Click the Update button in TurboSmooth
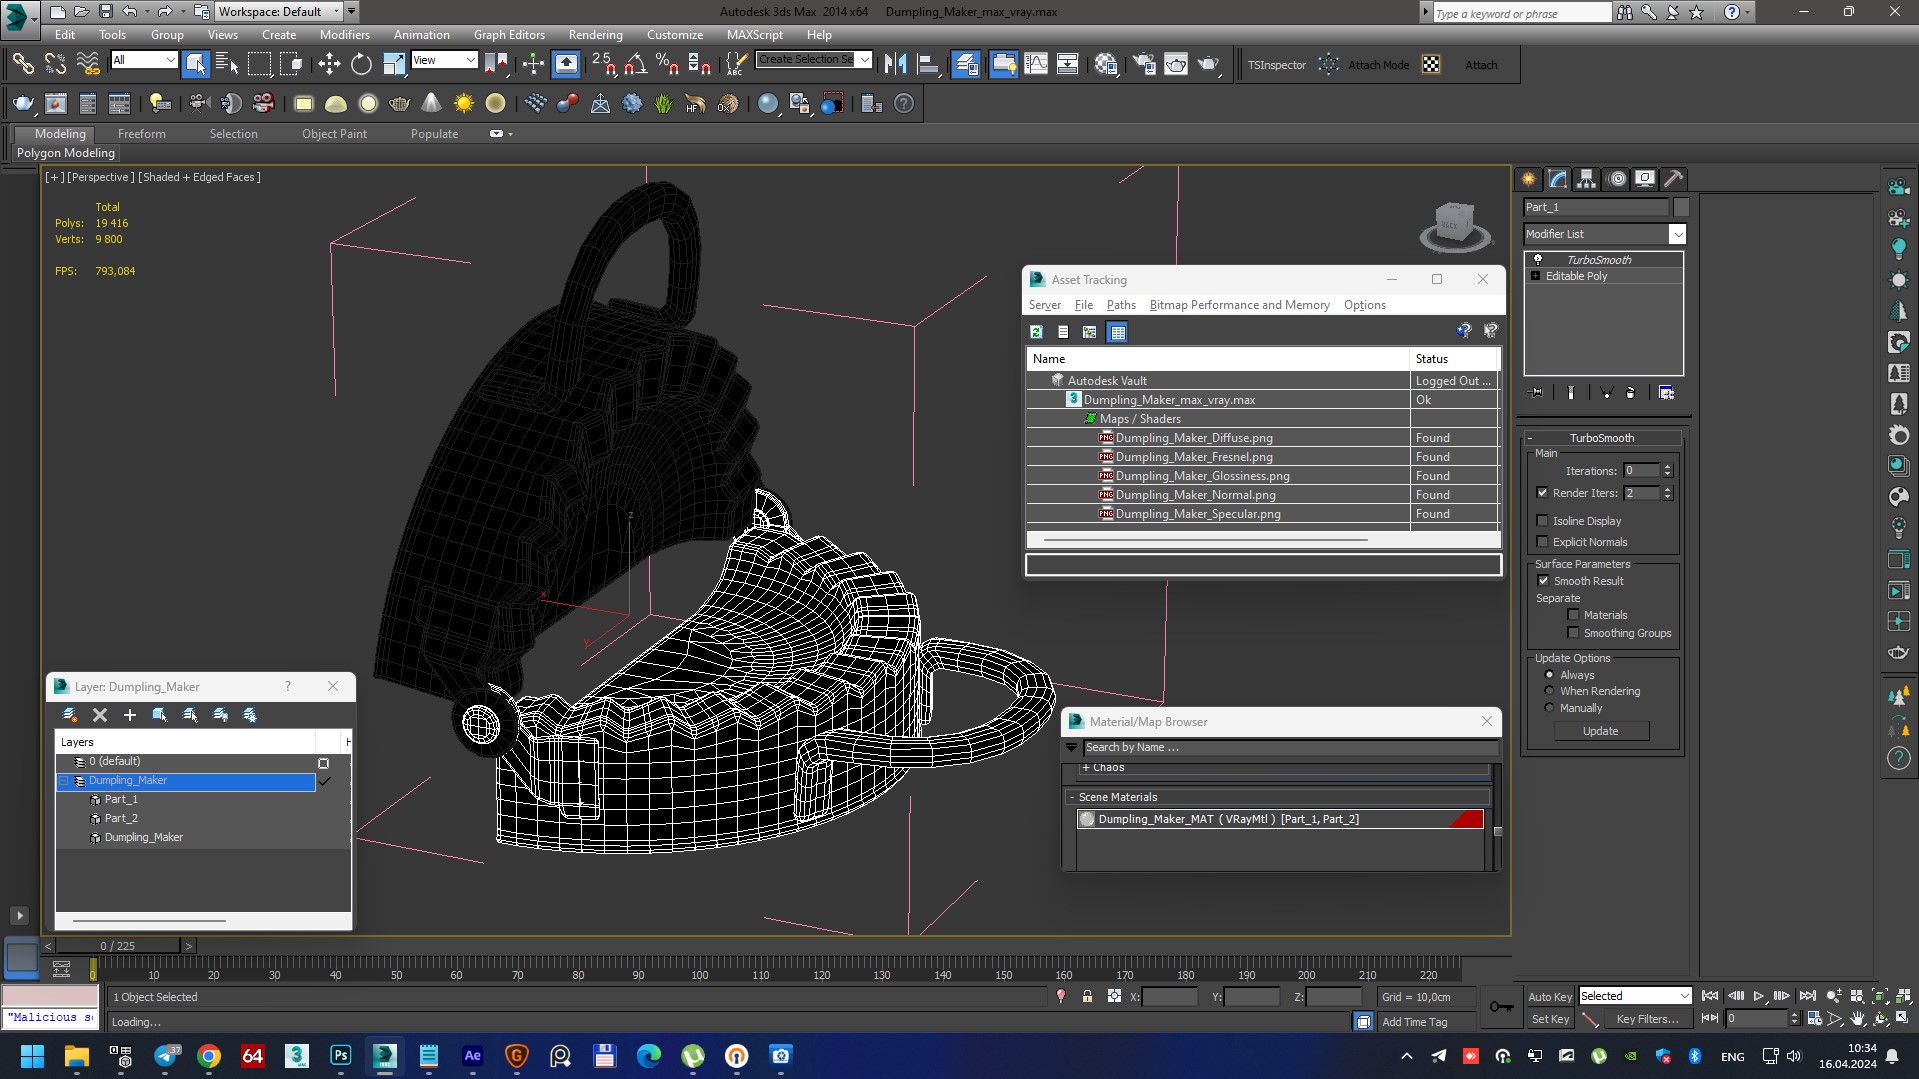1919x1079 pixels. pyautogui.click(x=1600, y=731)
